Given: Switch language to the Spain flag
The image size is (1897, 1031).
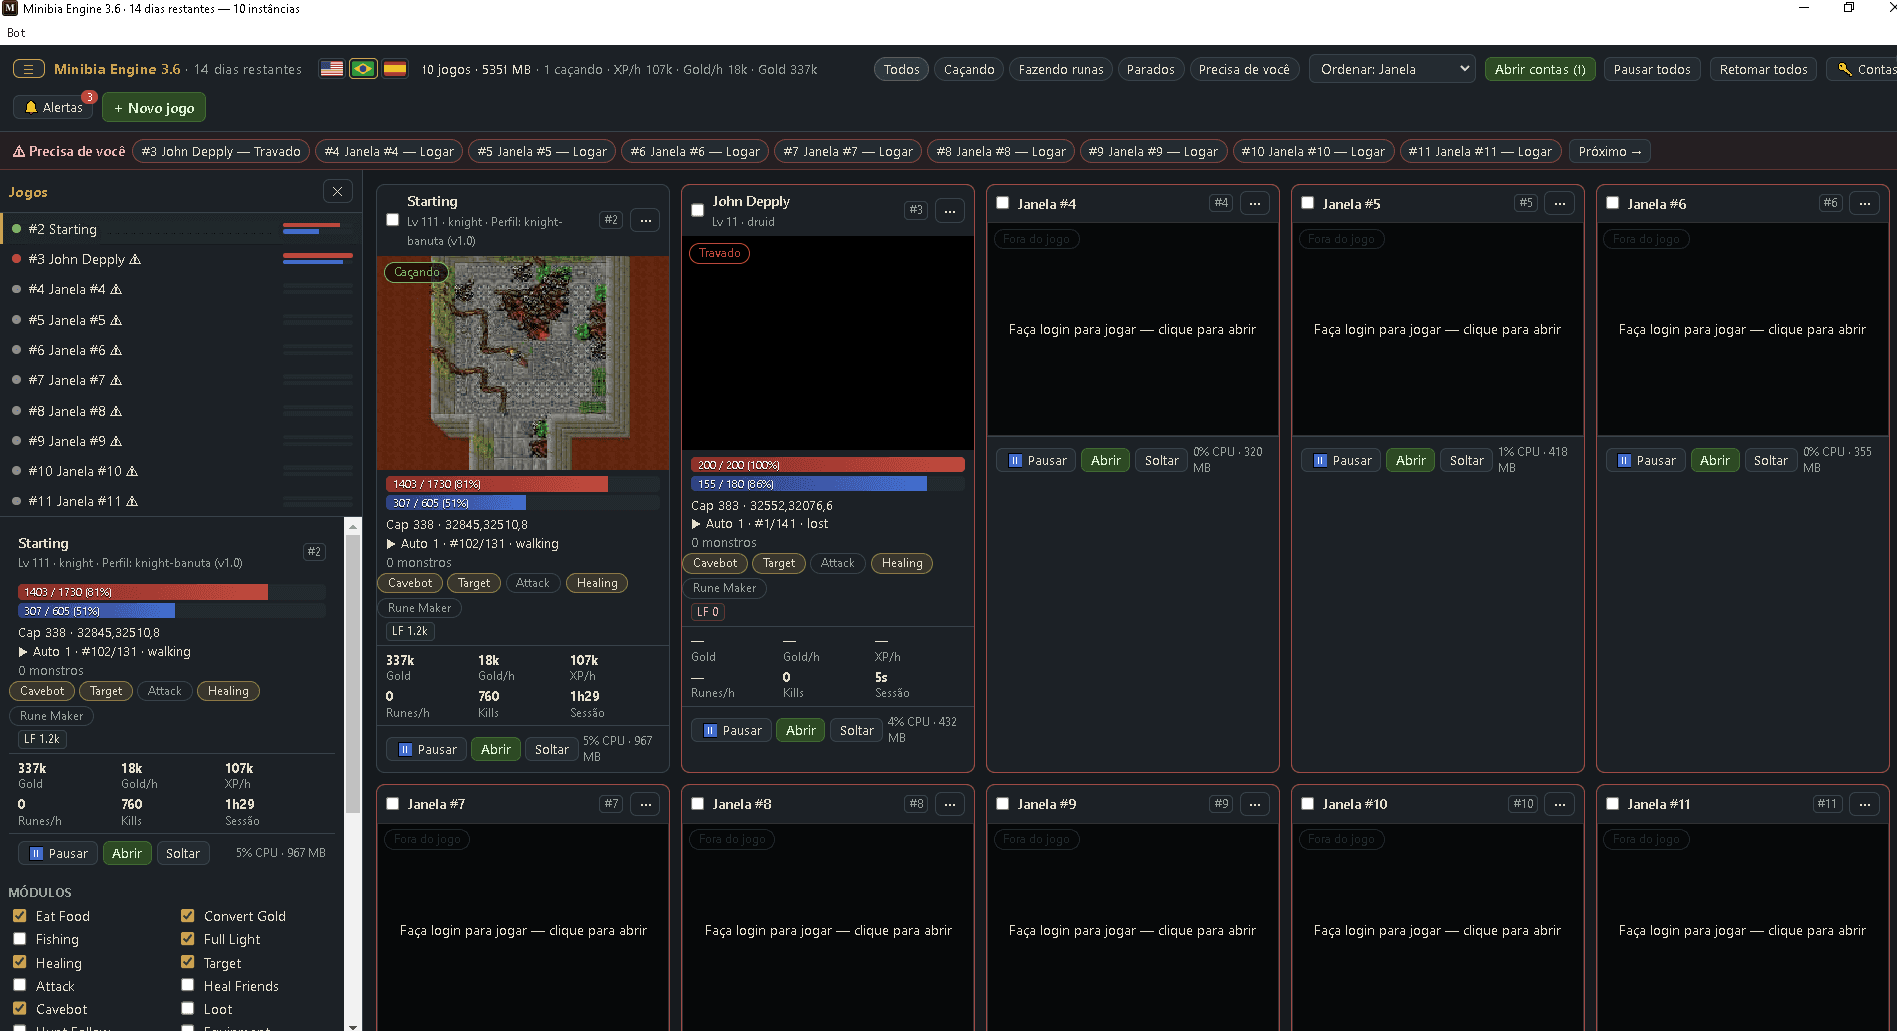Looking at the screenshot, I should point(395,69).
